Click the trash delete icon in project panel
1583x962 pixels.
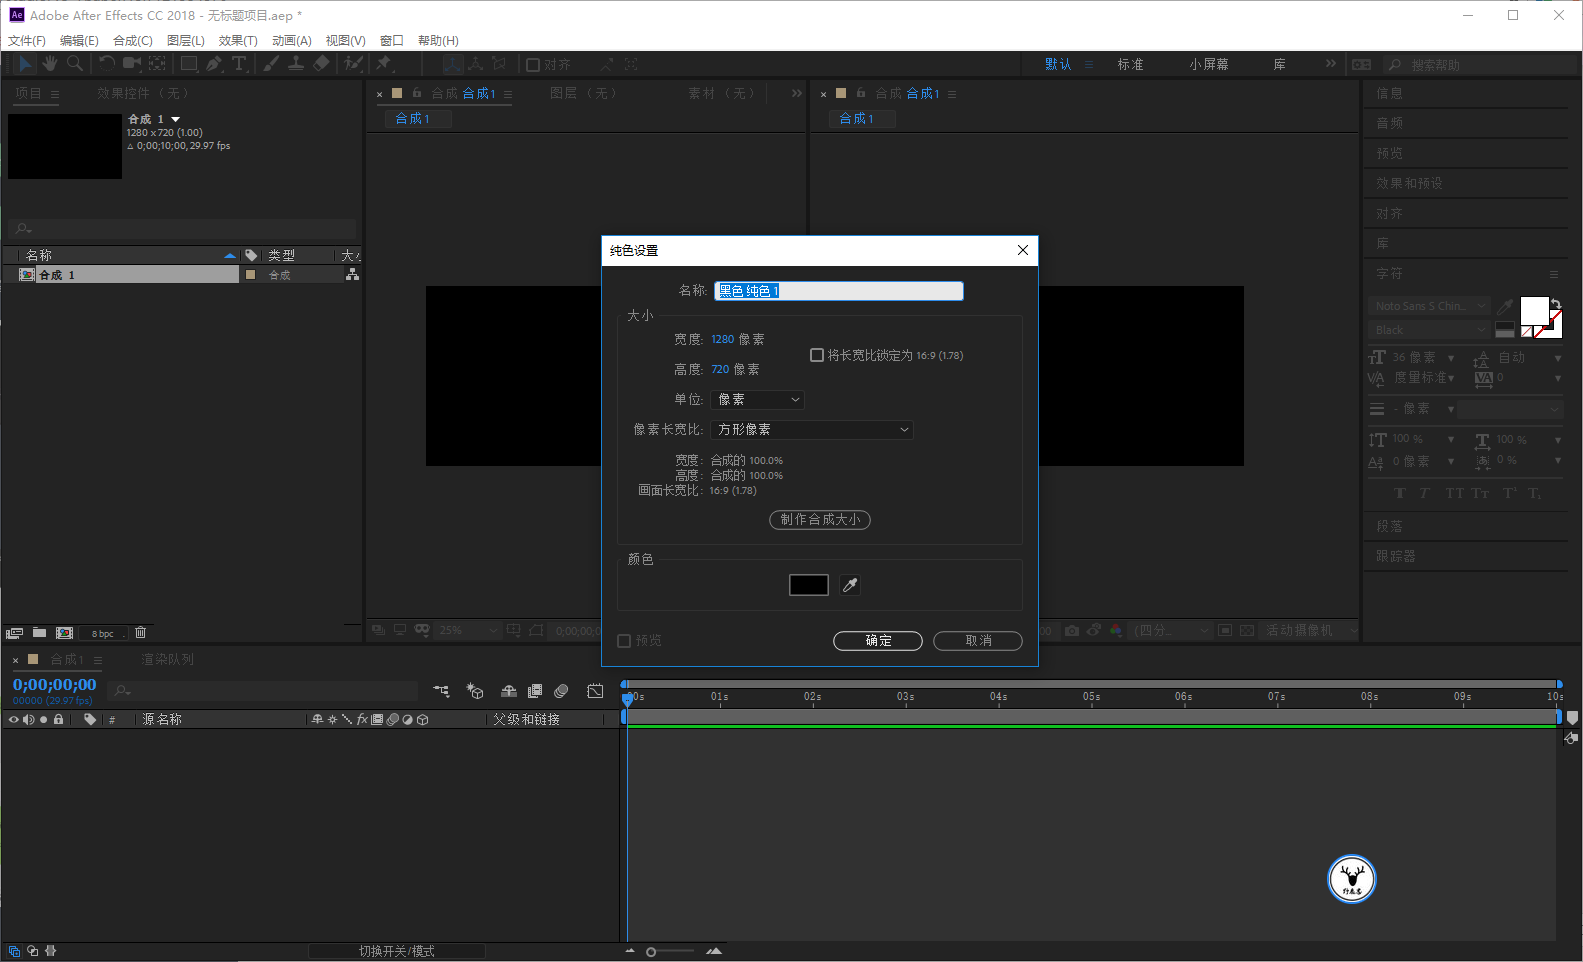[x=141, y=632]
